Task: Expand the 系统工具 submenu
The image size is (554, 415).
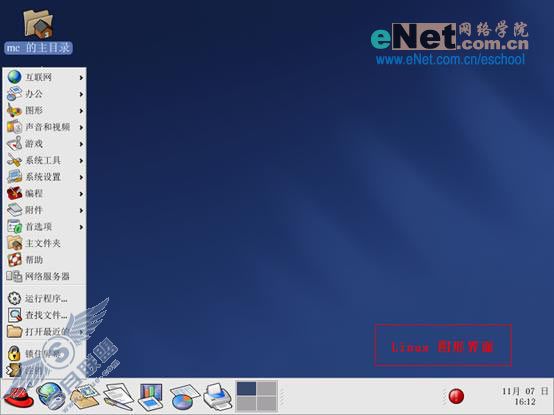Action: [x=45, y=160]
